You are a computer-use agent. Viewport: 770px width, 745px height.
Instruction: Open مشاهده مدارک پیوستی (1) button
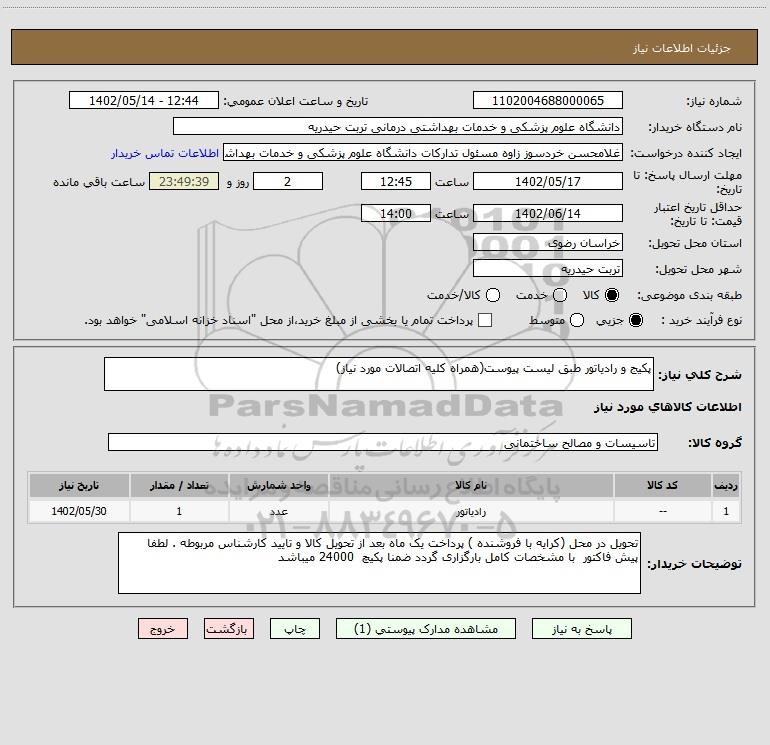click(426, 629)
